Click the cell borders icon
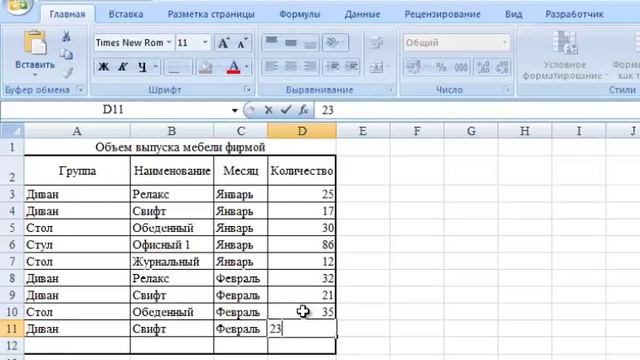Image resolution: width=640 pixels, height=360 pixels. click(174, 67)
